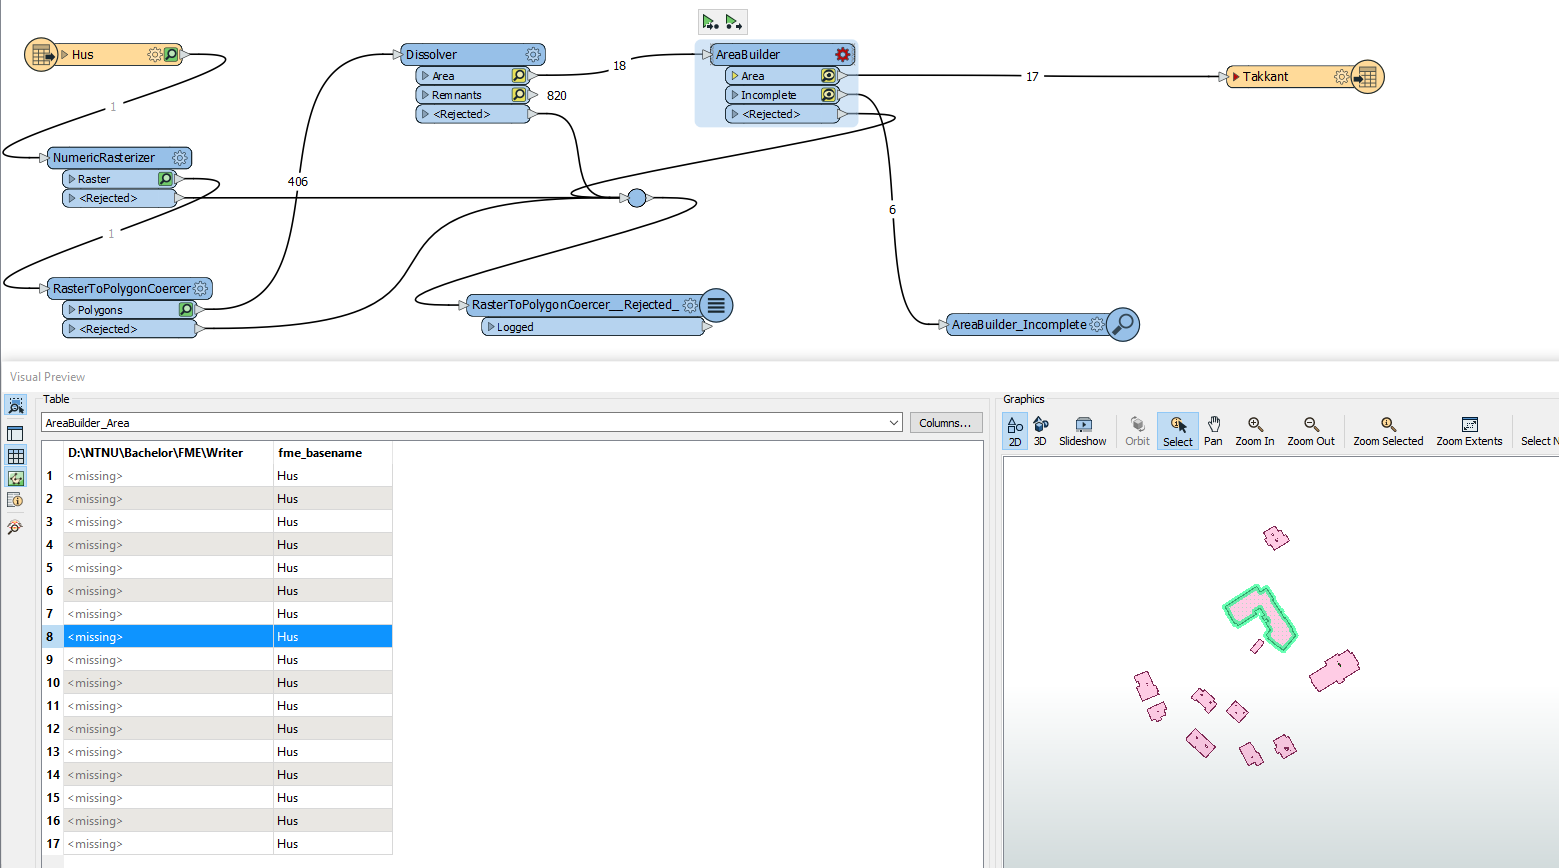Inspect AreaBuilder Incomplete port cache
Viewport: 1559px width, 868px height.
tap(828, 95)
